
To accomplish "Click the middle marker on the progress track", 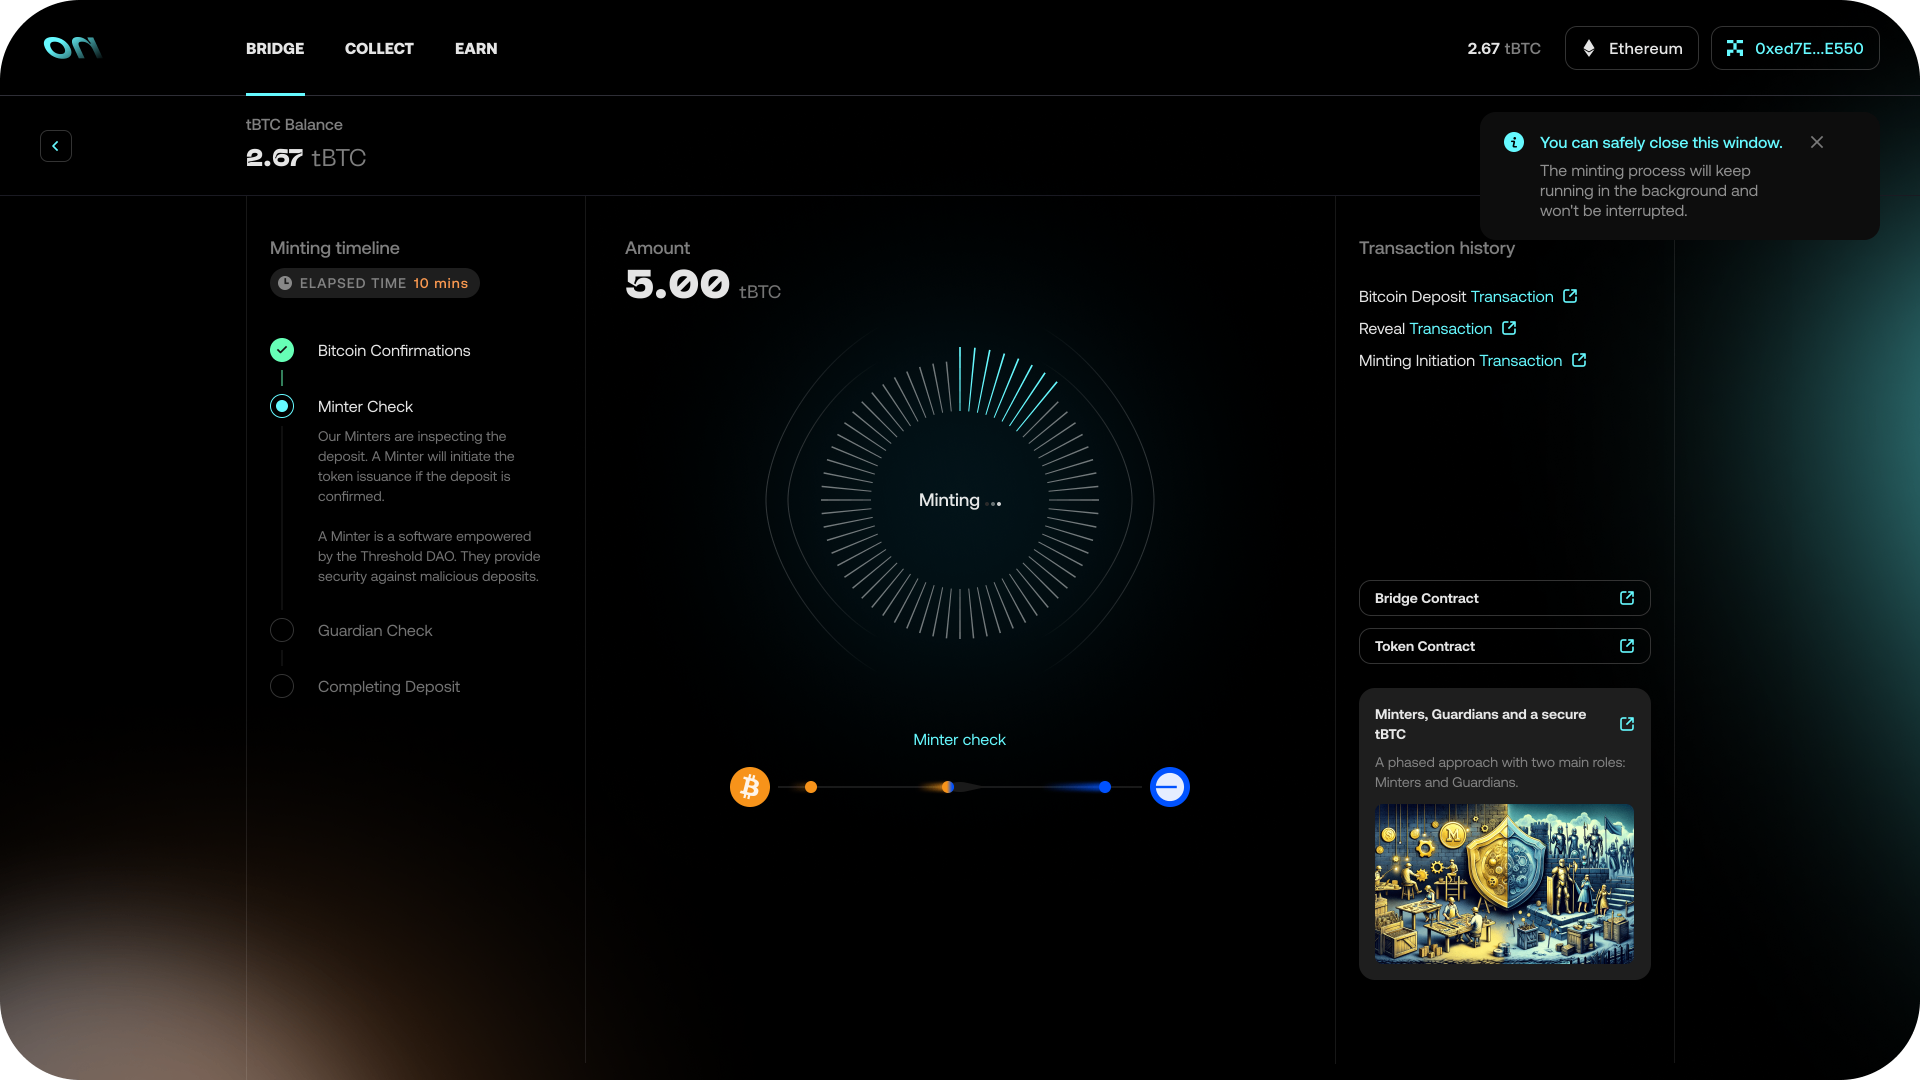I will coord(948,787).
